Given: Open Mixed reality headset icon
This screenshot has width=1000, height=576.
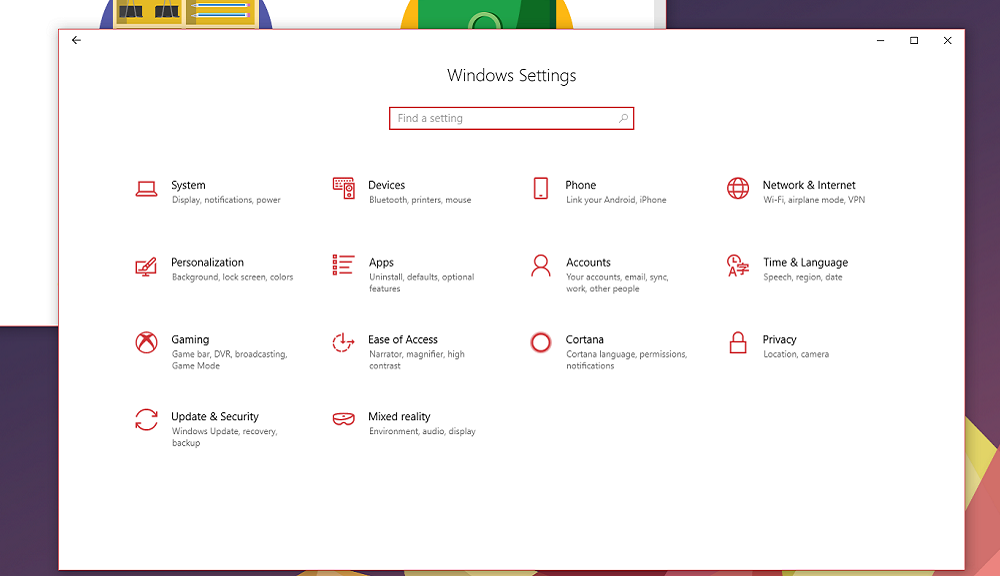Looking at the screenshot, I should 343,420.
